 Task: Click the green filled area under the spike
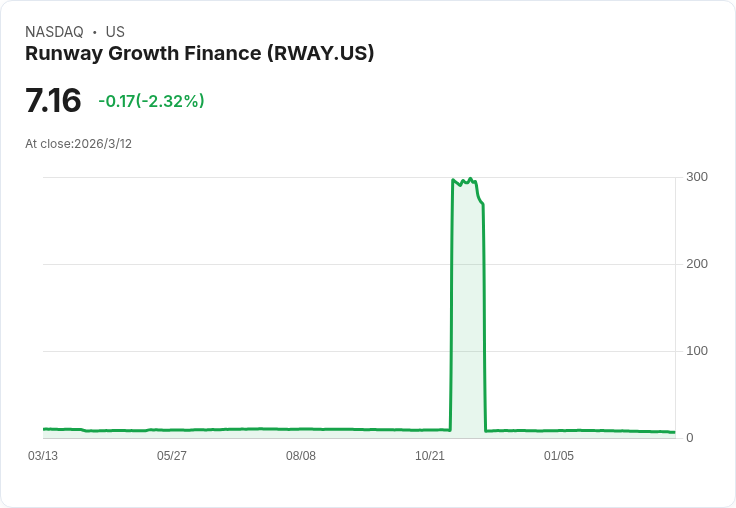468,310
